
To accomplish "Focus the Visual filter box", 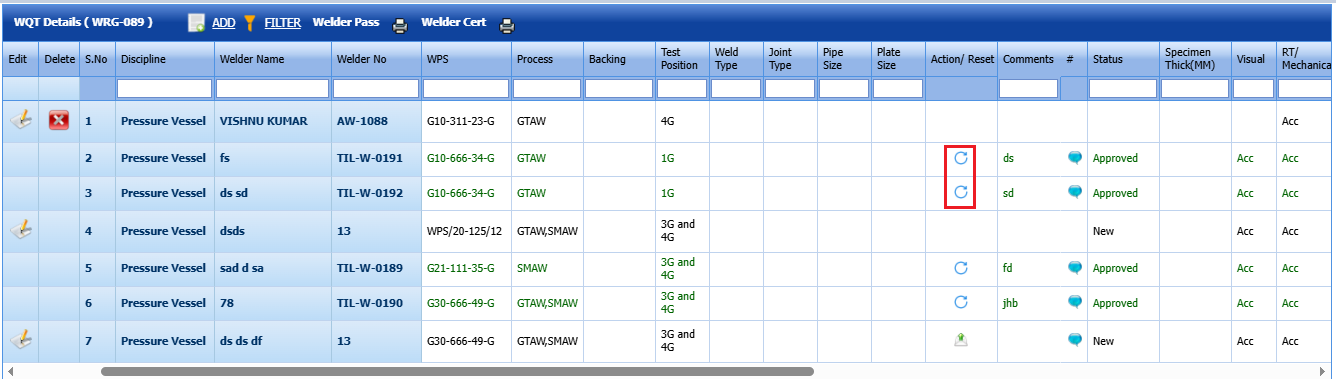I will click(x=1254, y=89).
